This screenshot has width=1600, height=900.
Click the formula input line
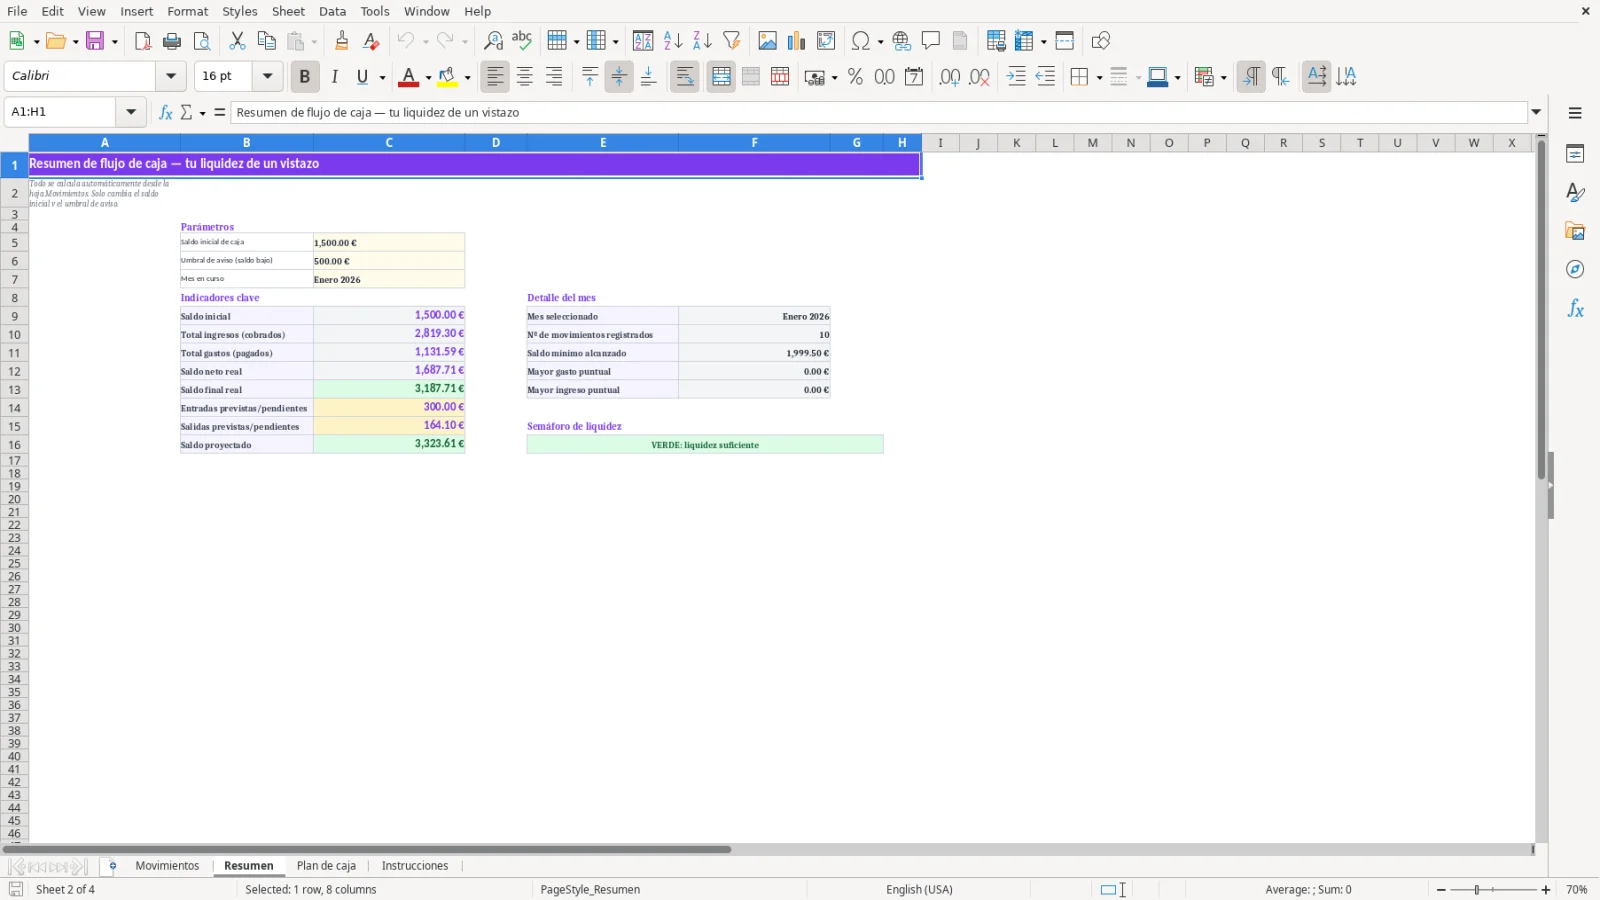point(878,112)
